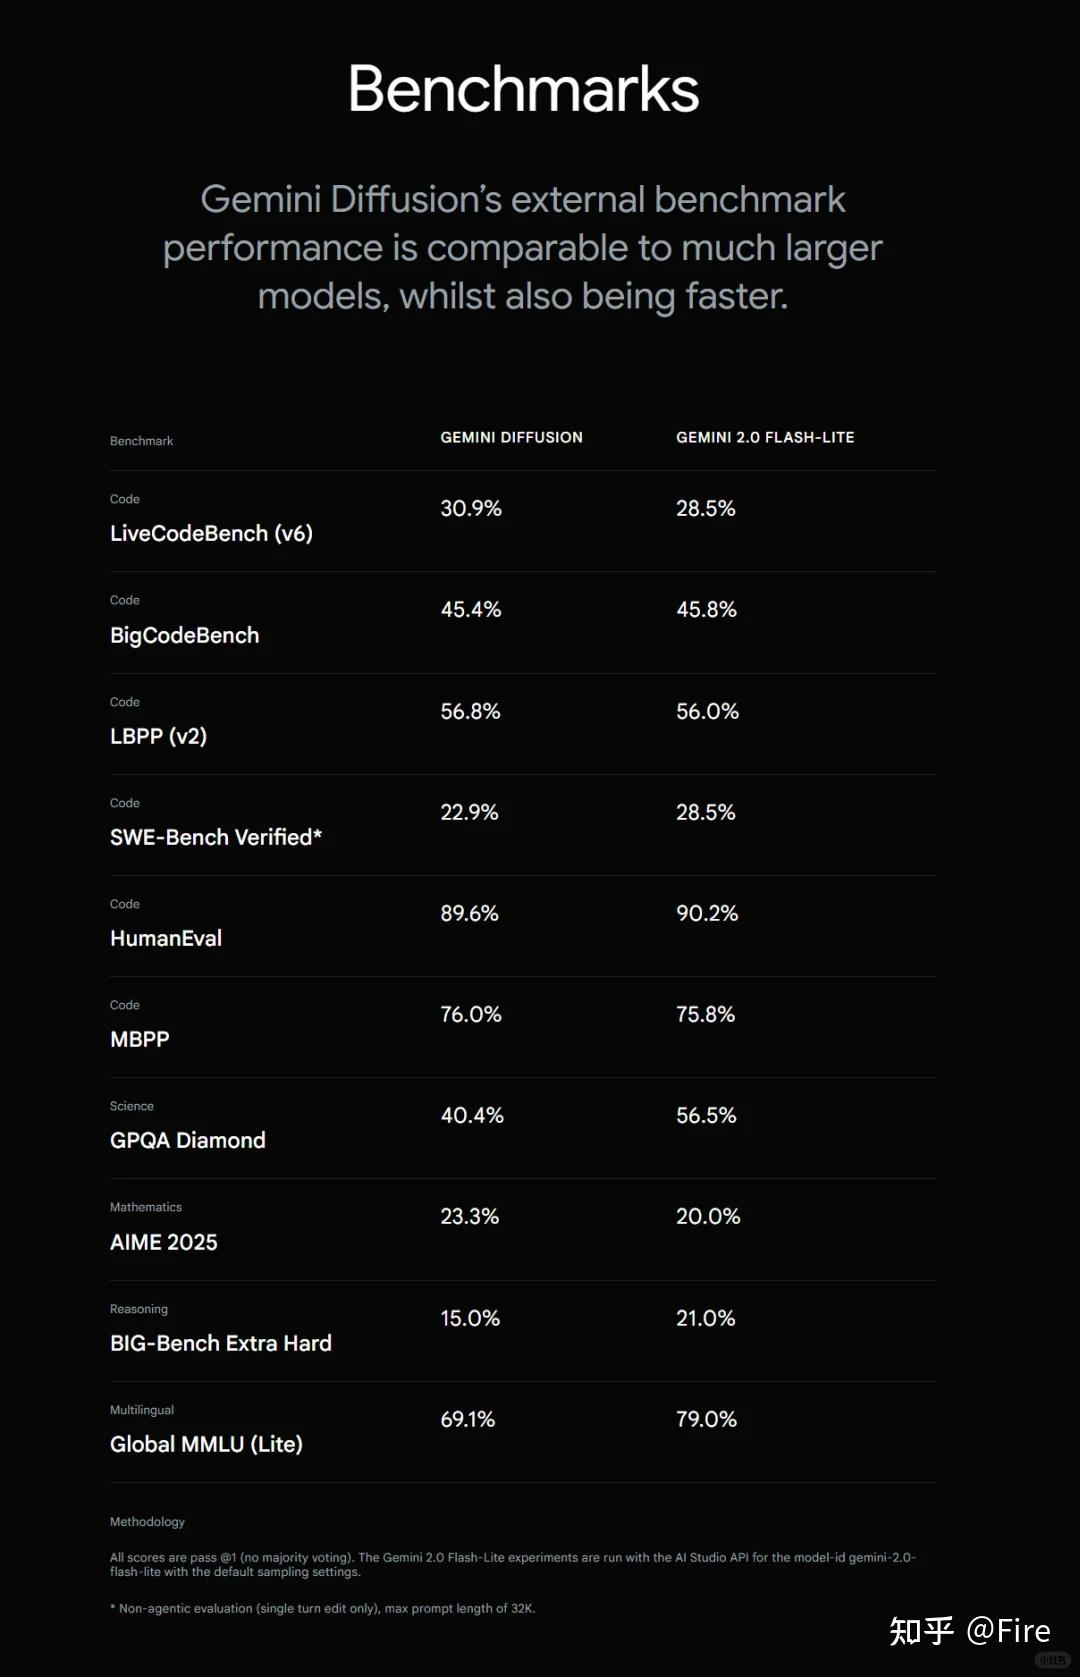Click the HumanEval benchmark name
1080x1677 pixels.
pyautogui.click(x=166, y=938)
